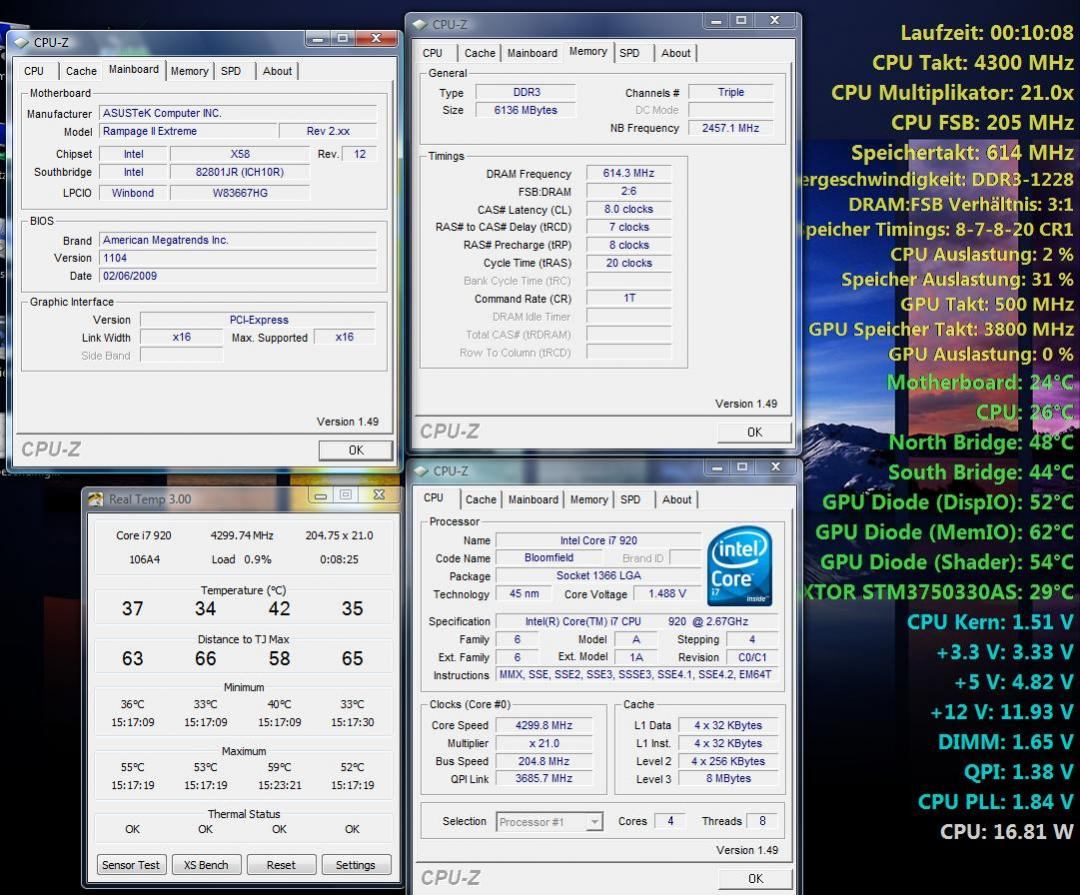Viewport: 1080px width, 895px height.
Task: Select the Memory tab in the Mainboard CPU-Z window
Action: pyautogui.click(x=189, y=71)
